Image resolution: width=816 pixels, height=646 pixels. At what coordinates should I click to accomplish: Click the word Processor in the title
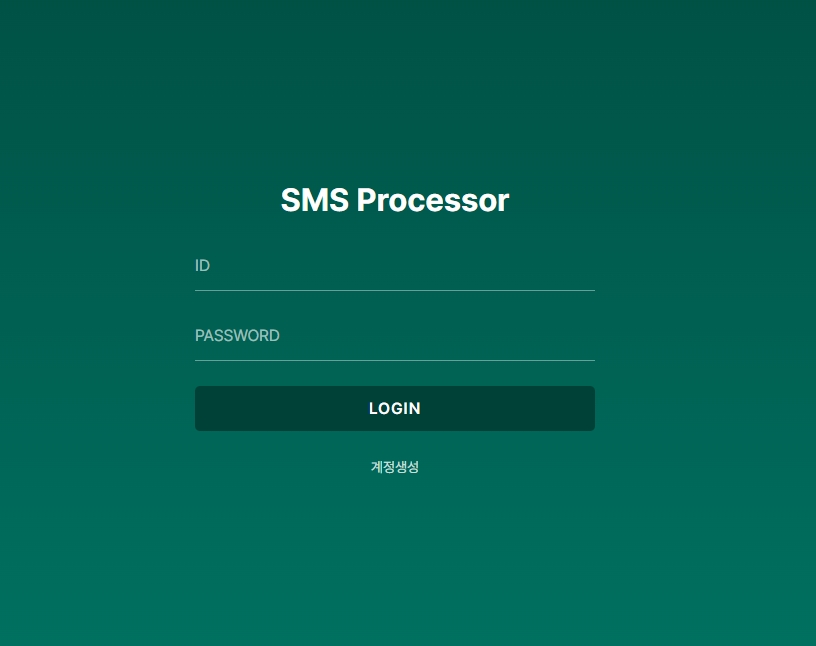click(x=432, y=200)
